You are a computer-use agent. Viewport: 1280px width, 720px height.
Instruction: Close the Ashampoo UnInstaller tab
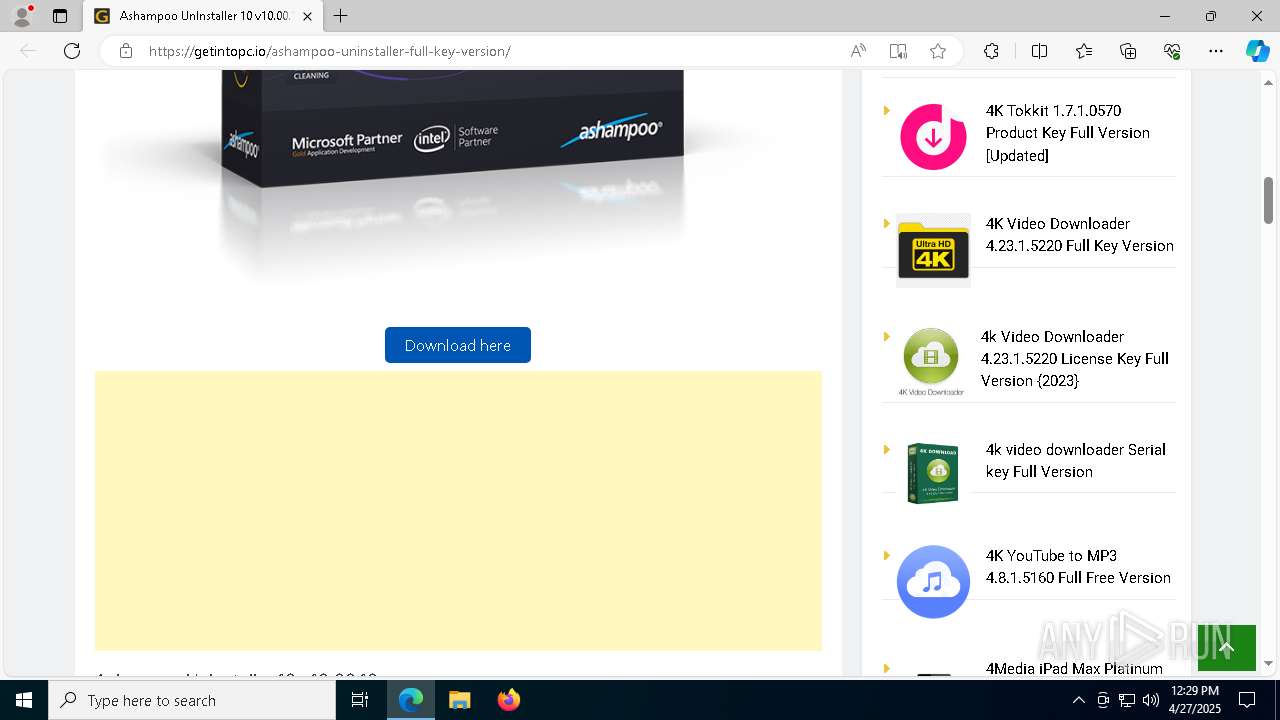tap(307, 16)
